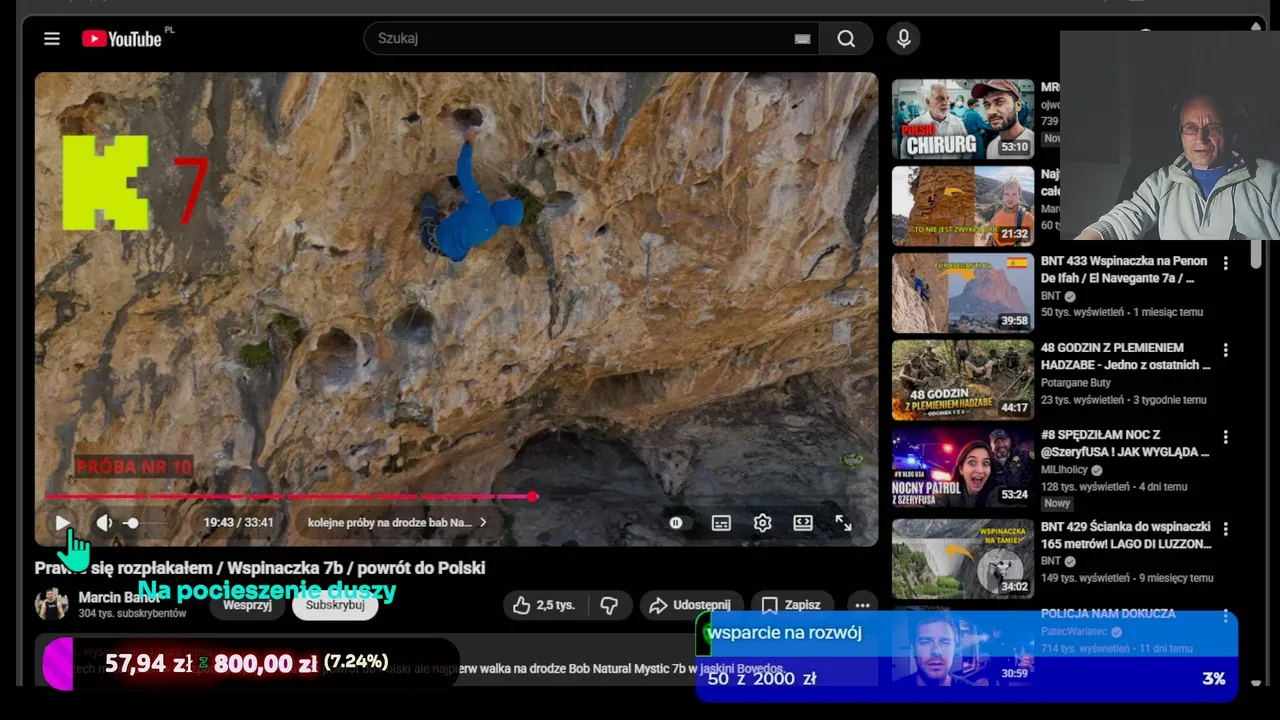Click Zapisz save button
The height and width of the screenshot is (720, 1280).
[791, 605]
